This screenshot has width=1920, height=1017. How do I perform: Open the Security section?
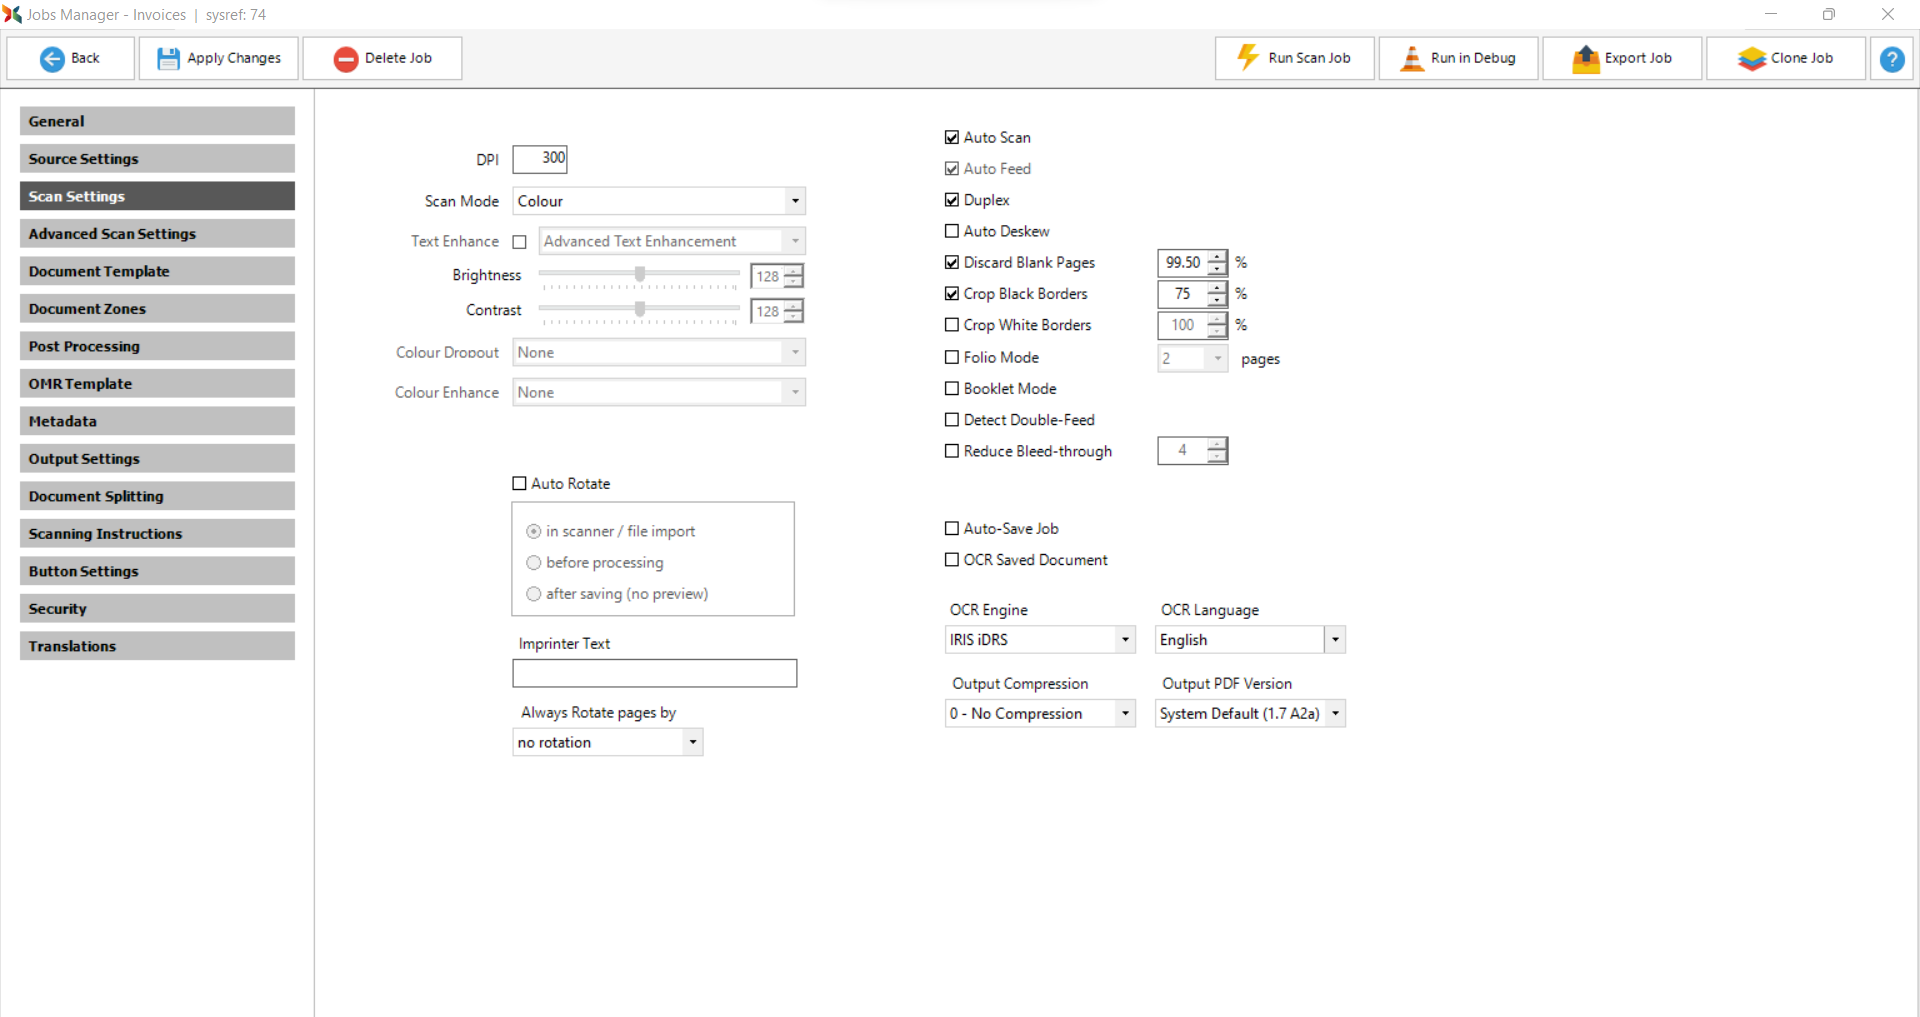point(157,609)
